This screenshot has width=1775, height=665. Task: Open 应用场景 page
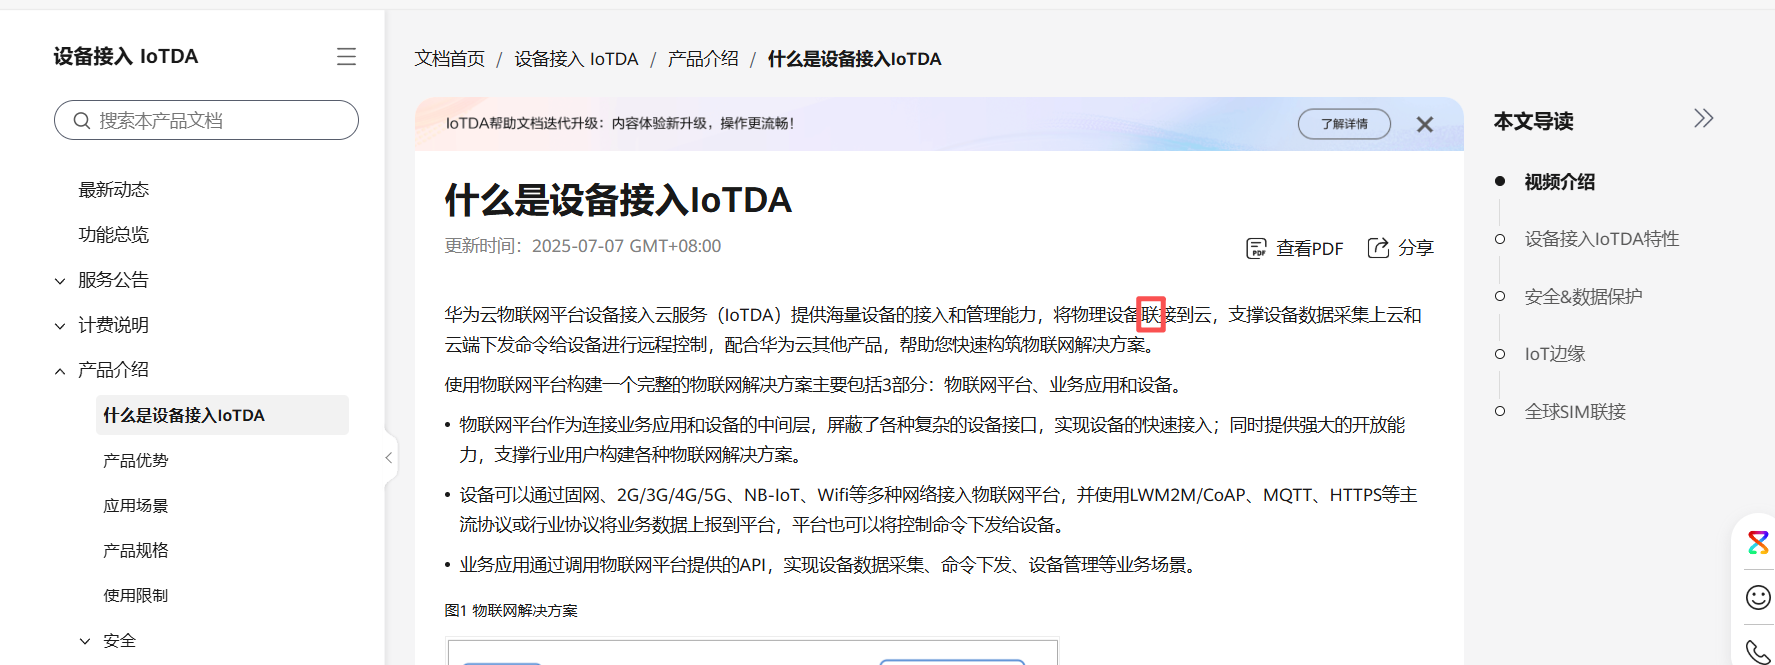click(136, 505)
